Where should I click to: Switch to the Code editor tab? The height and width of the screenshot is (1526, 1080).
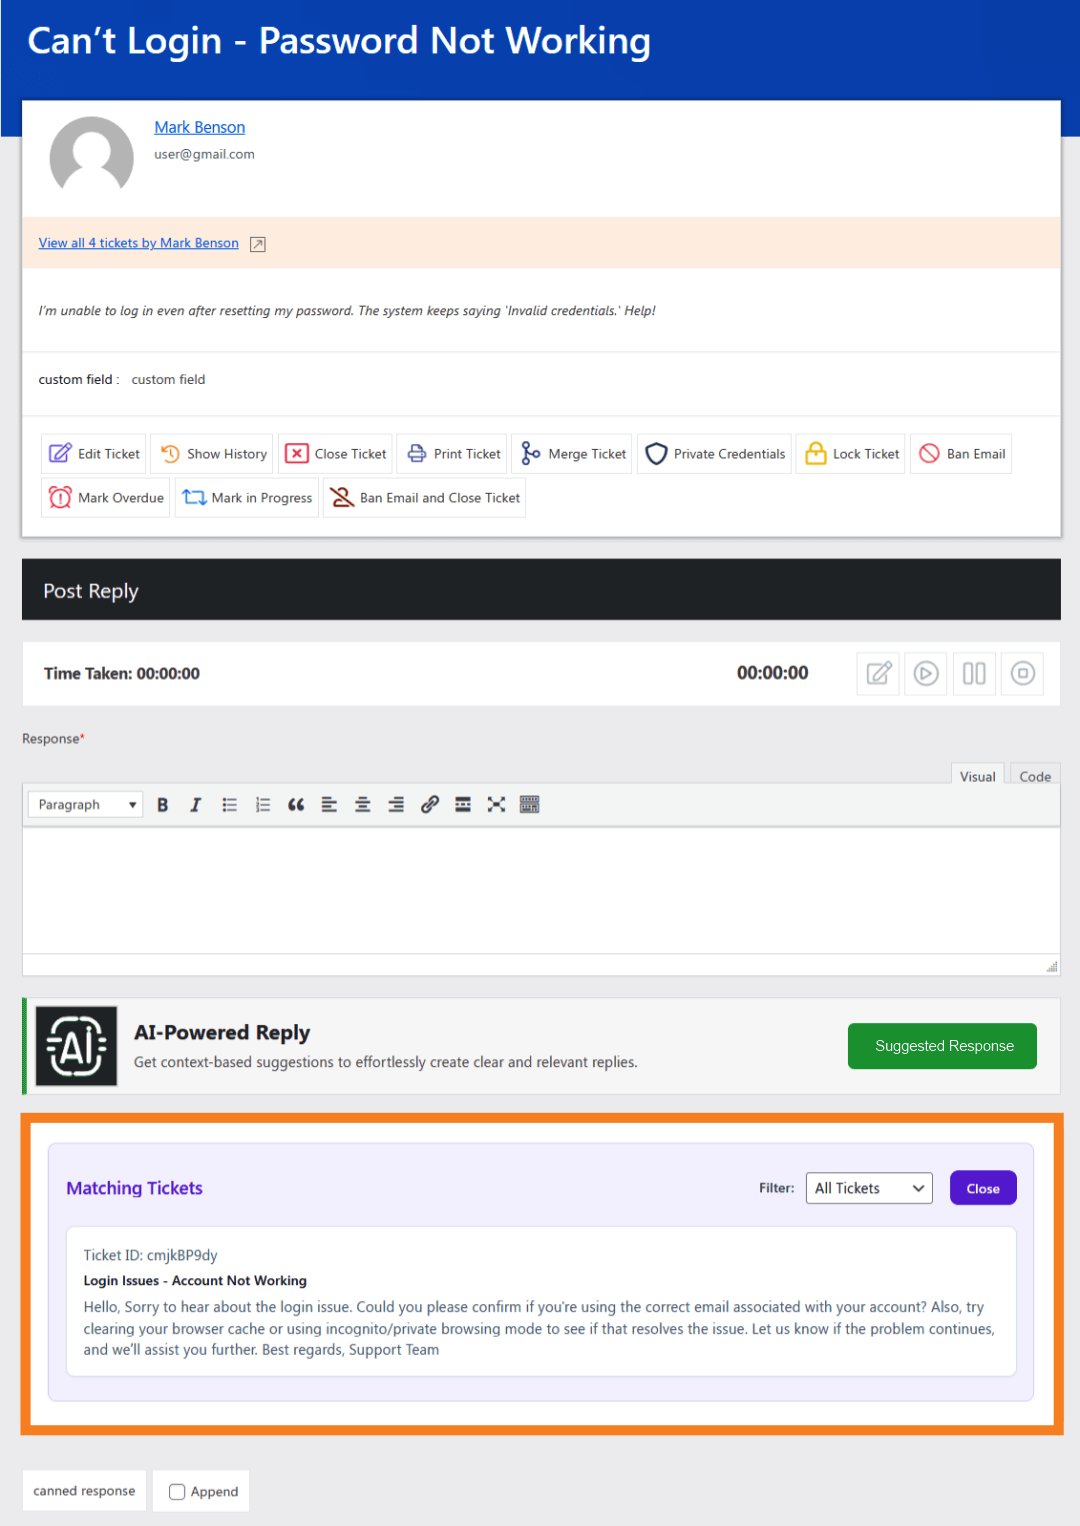pyautogui.click(x=1035, y=777)
